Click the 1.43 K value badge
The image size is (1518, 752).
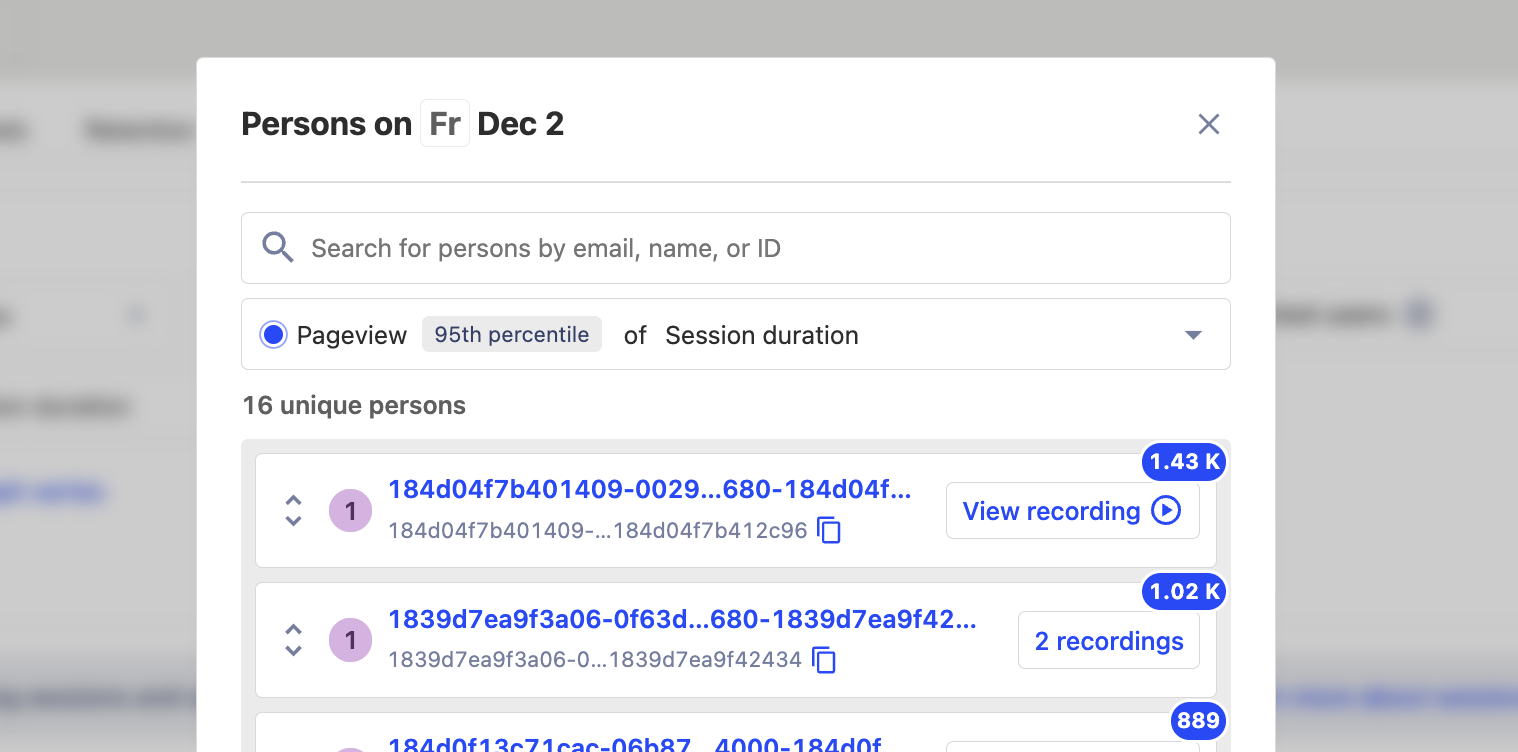click(x=1185, y=462)
